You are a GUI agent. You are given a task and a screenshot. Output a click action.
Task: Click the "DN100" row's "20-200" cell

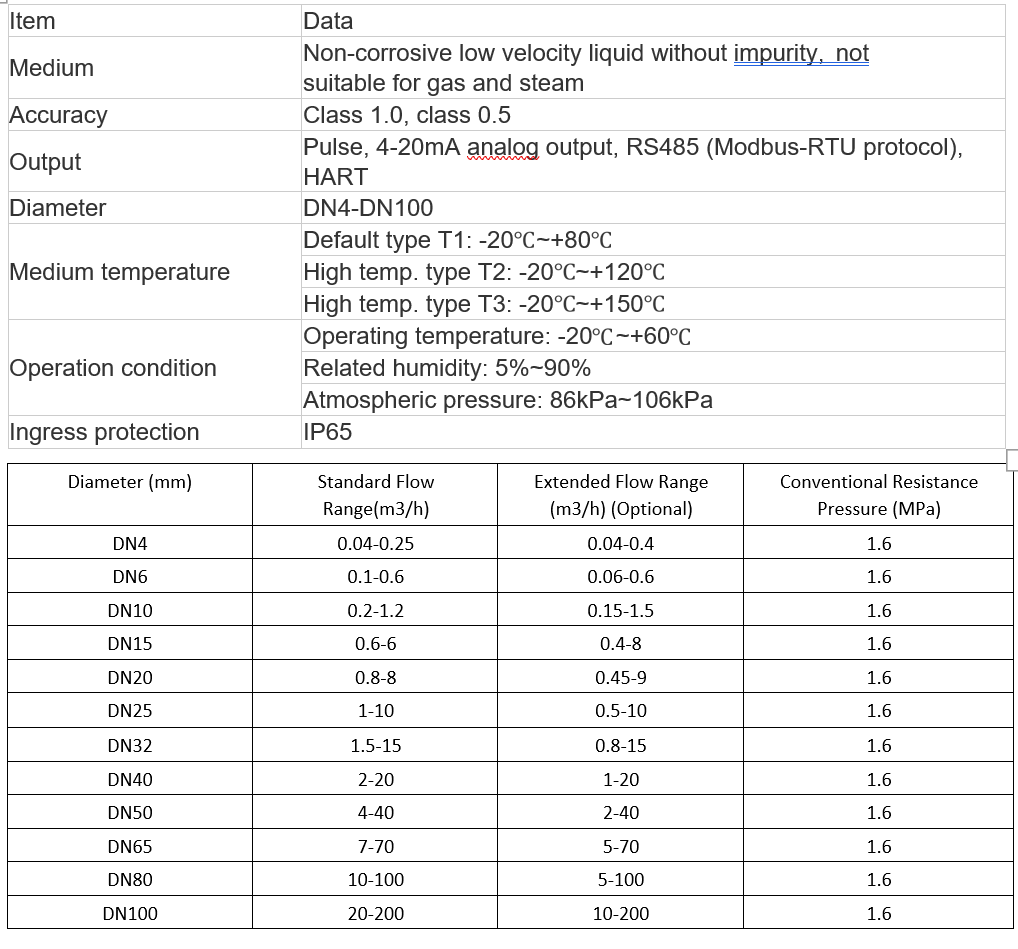pos(375,913)
